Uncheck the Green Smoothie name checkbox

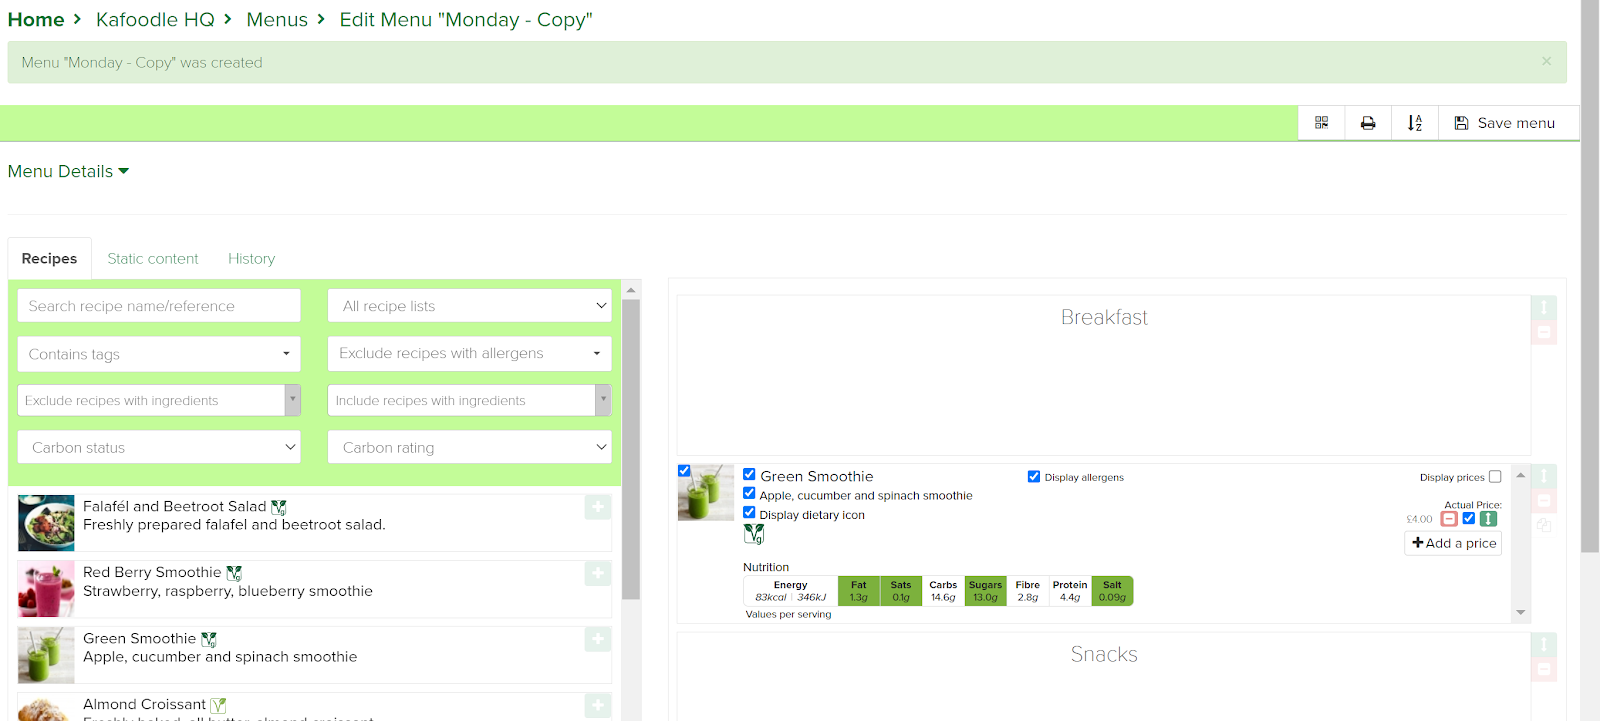pyautogui.click(x=749, y=475)
